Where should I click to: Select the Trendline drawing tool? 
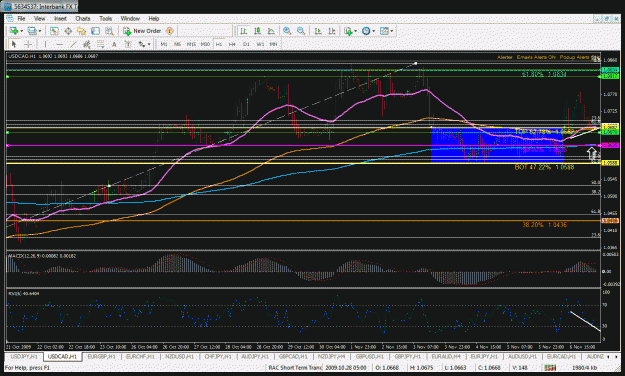click(73, 44)
